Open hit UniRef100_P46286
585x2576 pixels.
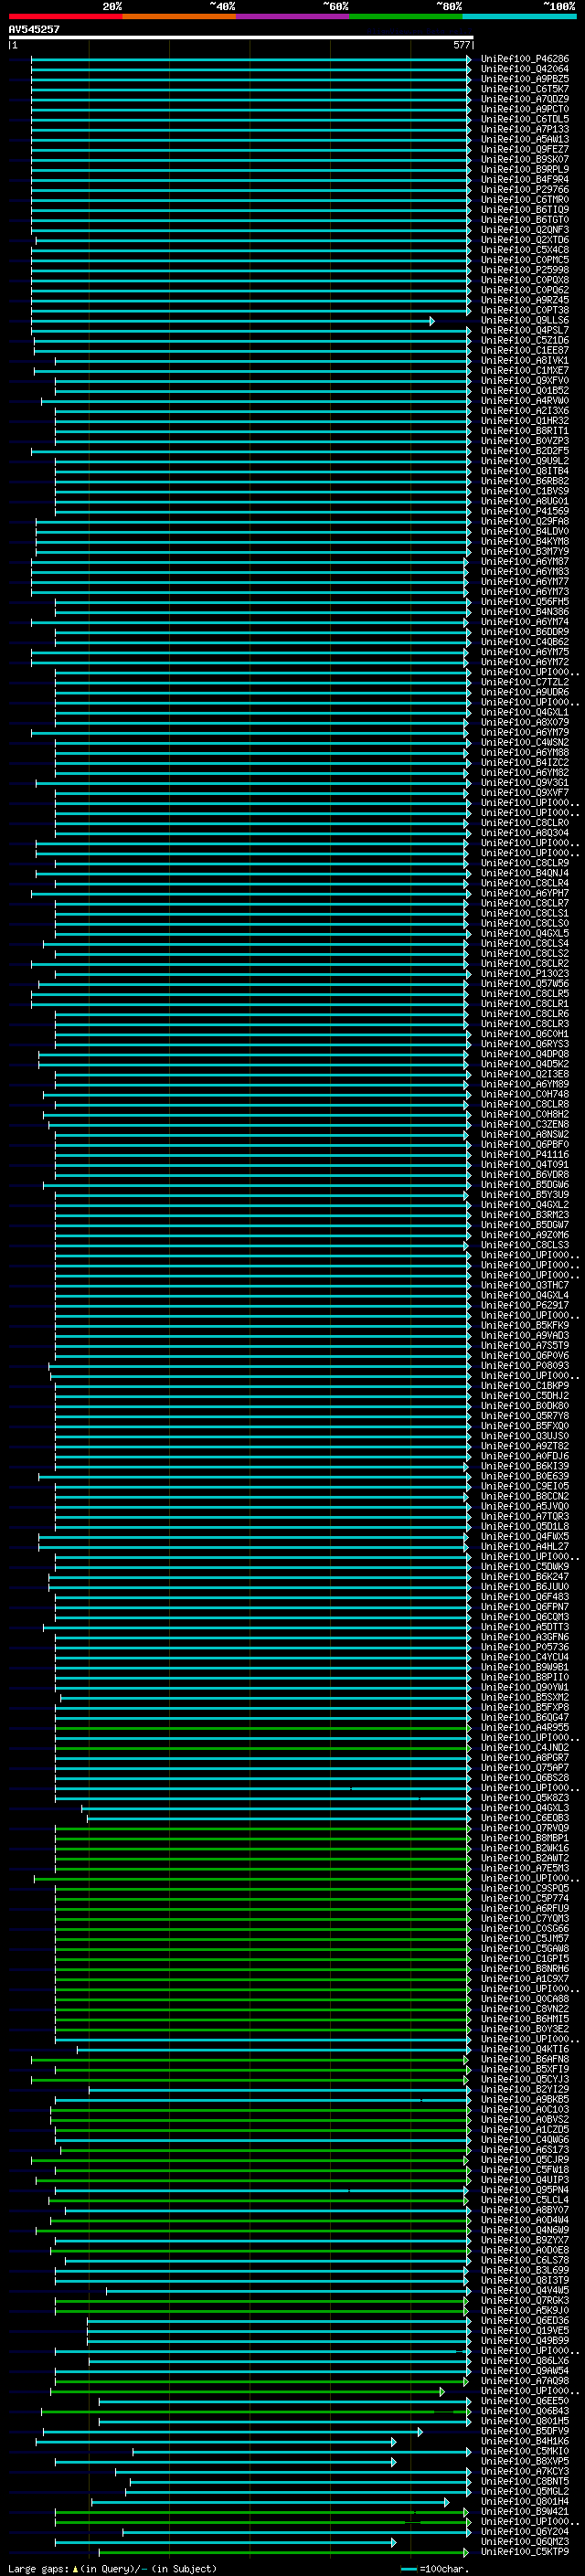click(x=525, y=59)
